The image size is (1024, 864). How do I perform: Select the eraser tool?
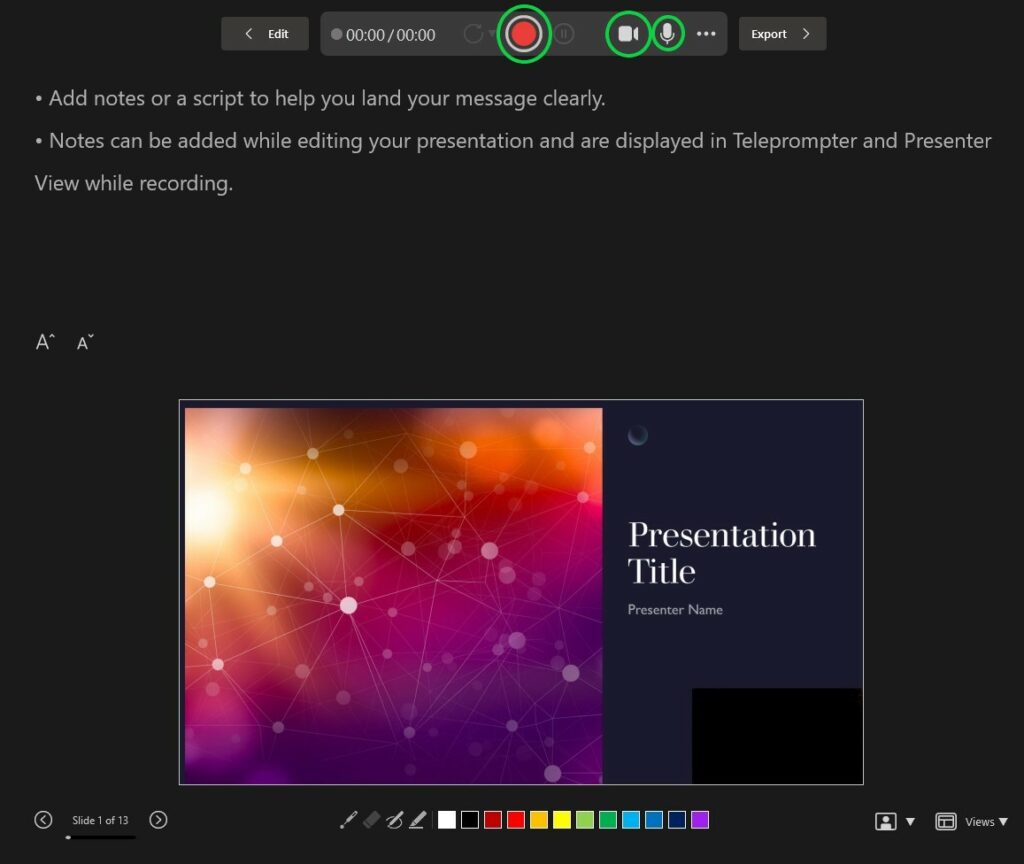click(372, 820)
